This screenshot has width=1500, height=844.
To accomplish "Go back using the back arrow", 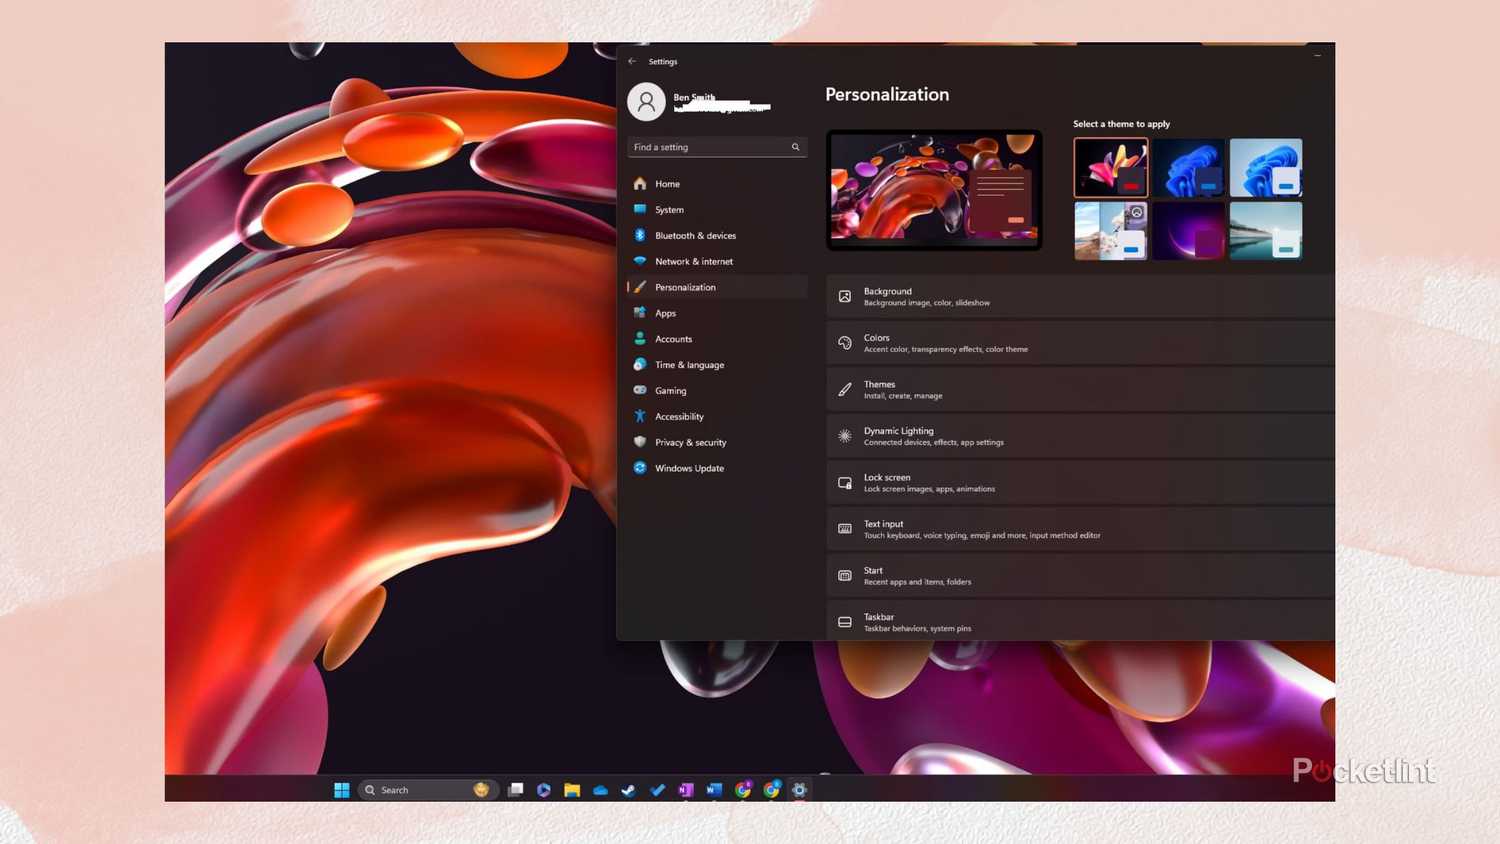I will pyautogui.click(x=632, y=61).
